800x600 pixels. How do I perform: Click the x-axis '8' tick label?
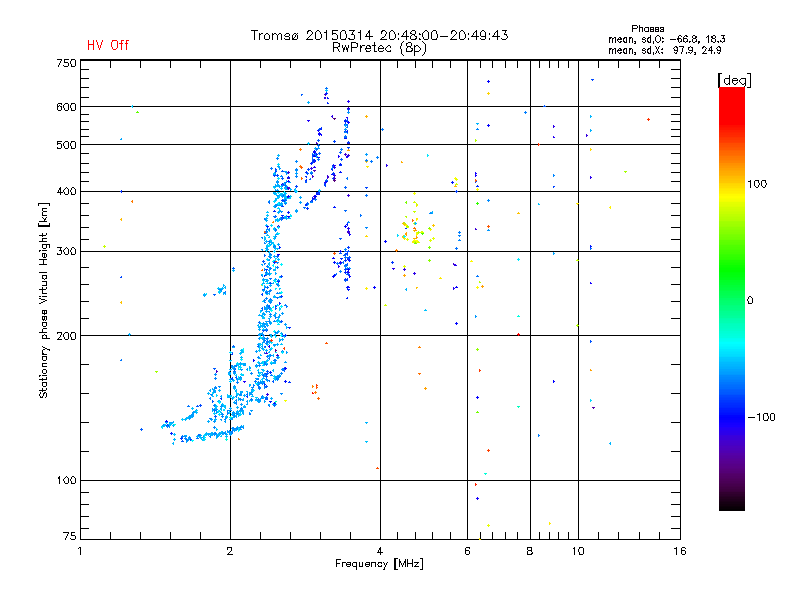coord(530,551)
